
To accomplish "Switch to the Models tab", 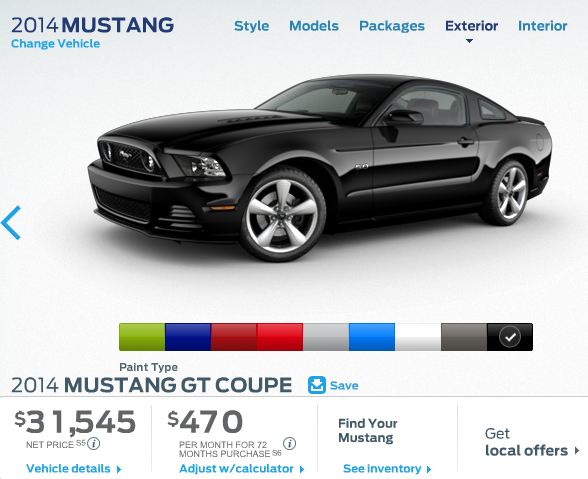I will [x=314, y=26].
